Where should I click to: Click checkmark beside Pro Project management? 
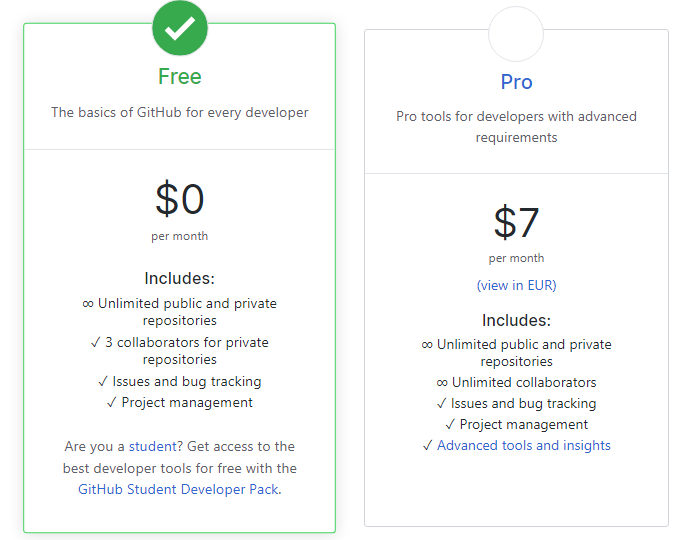point(450,425)
